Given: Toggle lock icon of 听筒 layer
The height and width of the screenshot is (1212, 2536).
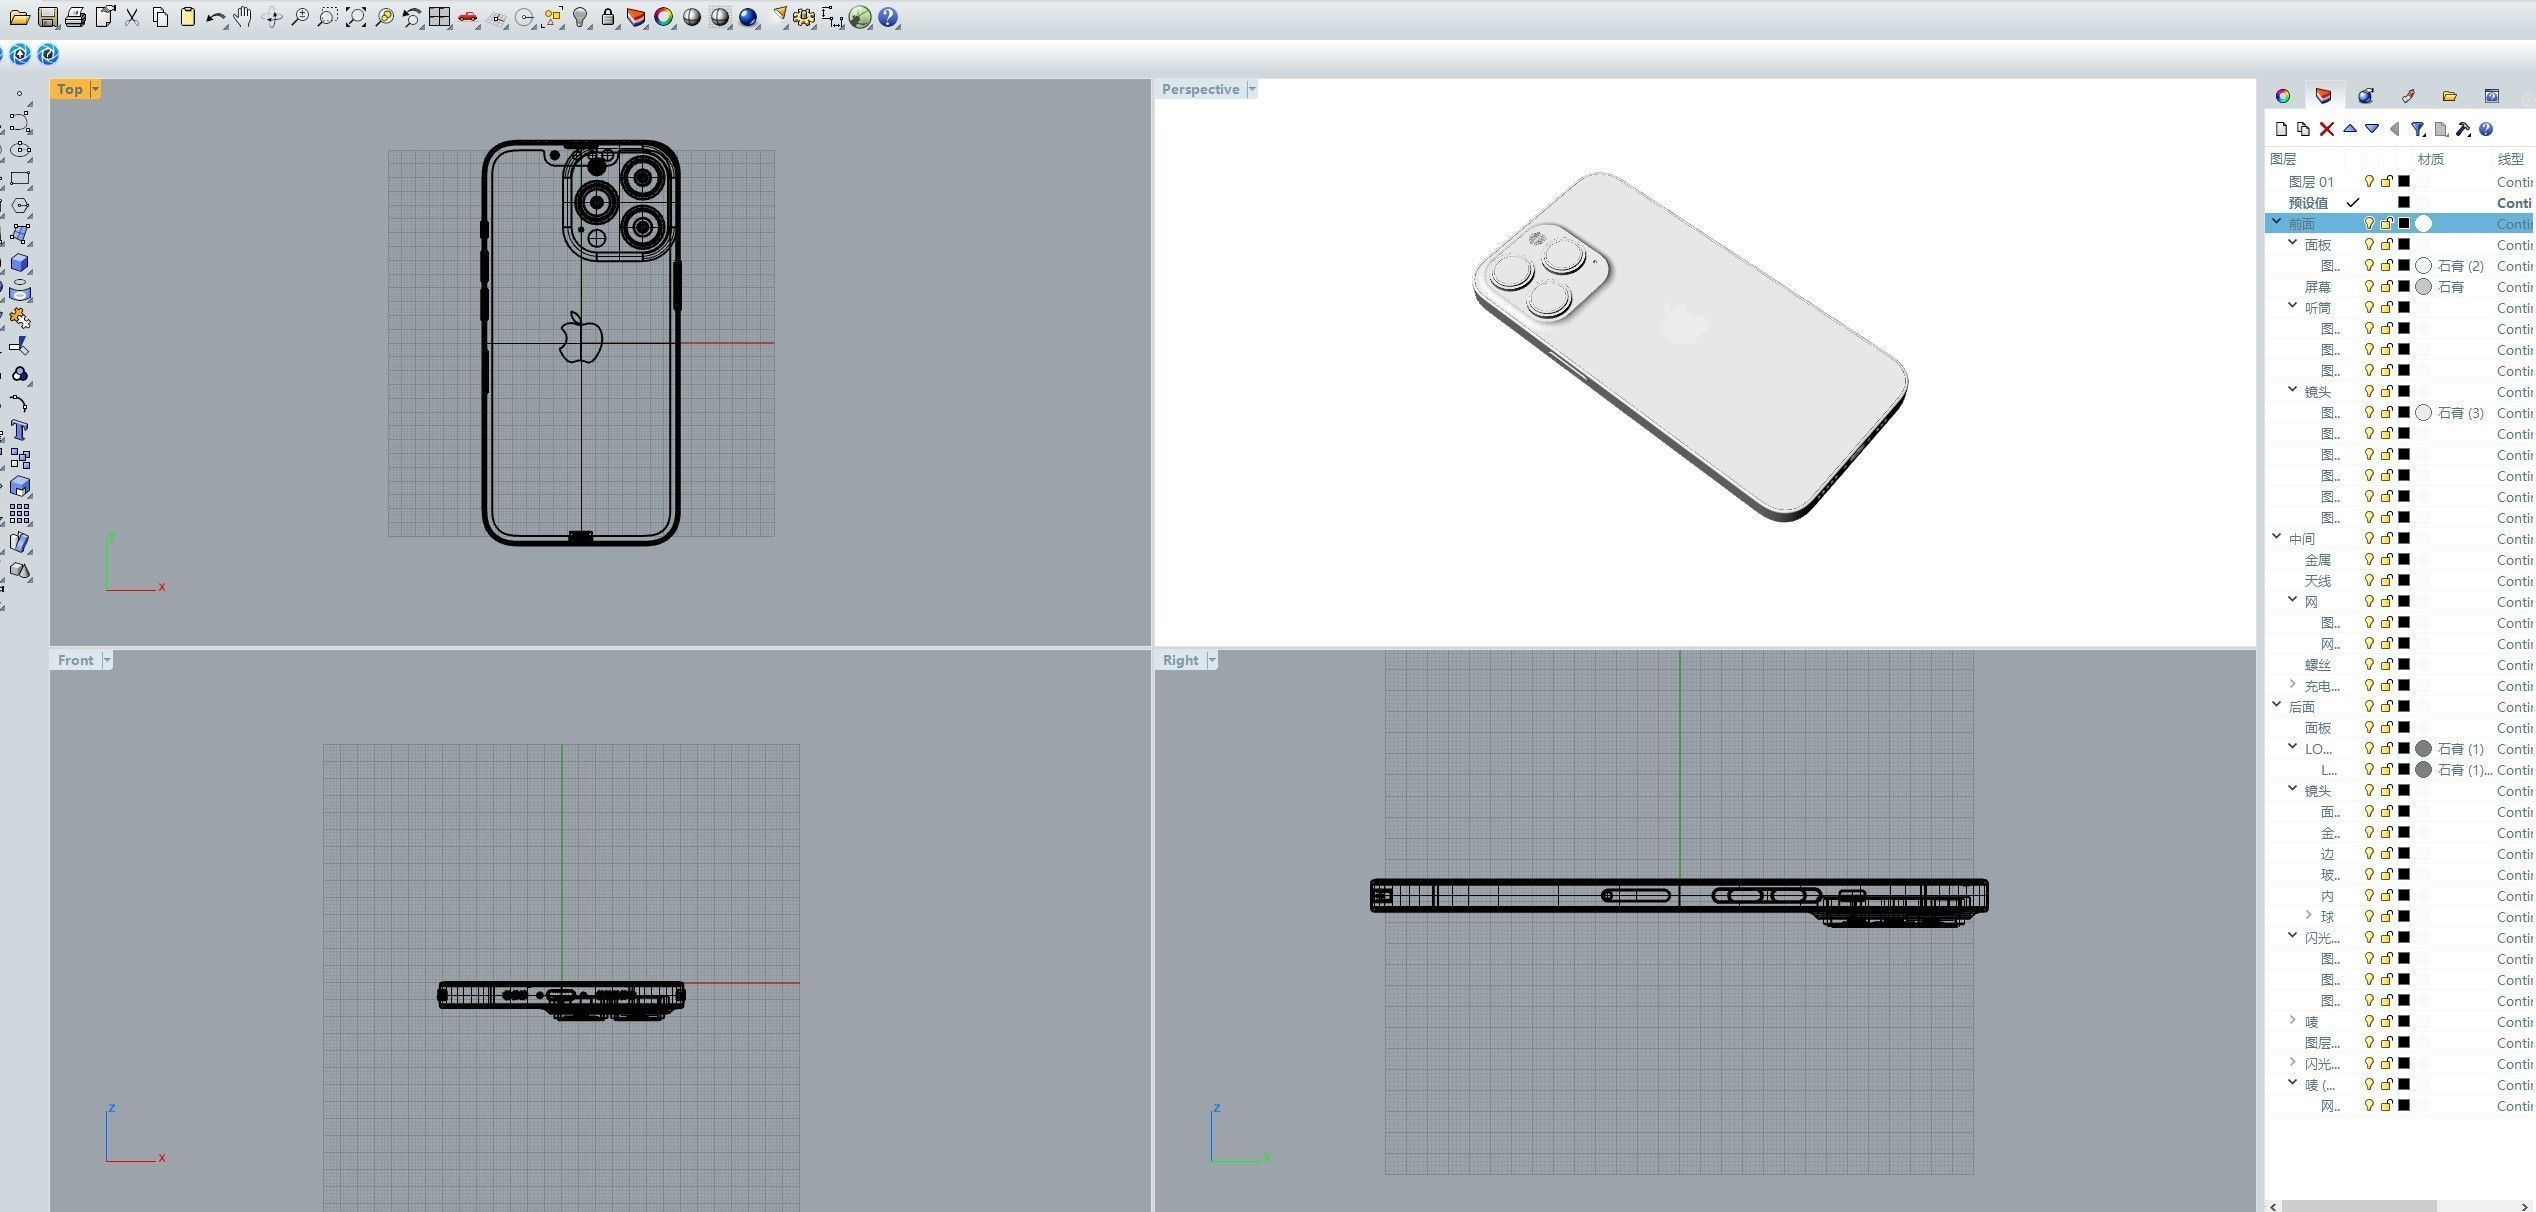Looking at the screenshot, I should point(2387,308).
